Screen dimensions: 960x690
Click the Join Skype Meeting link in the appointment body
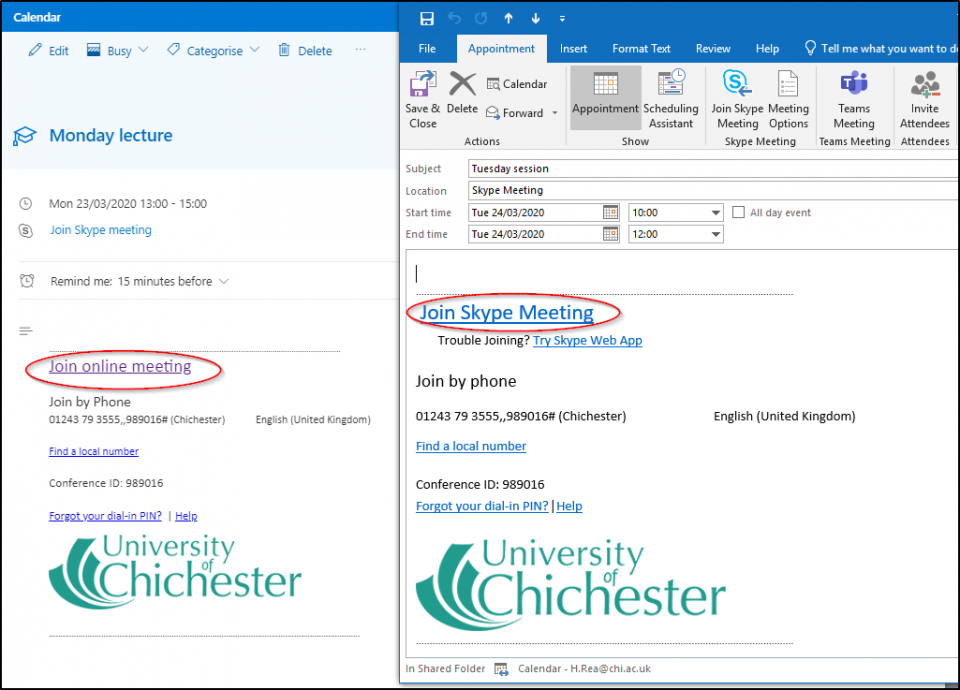coord(506,313)
